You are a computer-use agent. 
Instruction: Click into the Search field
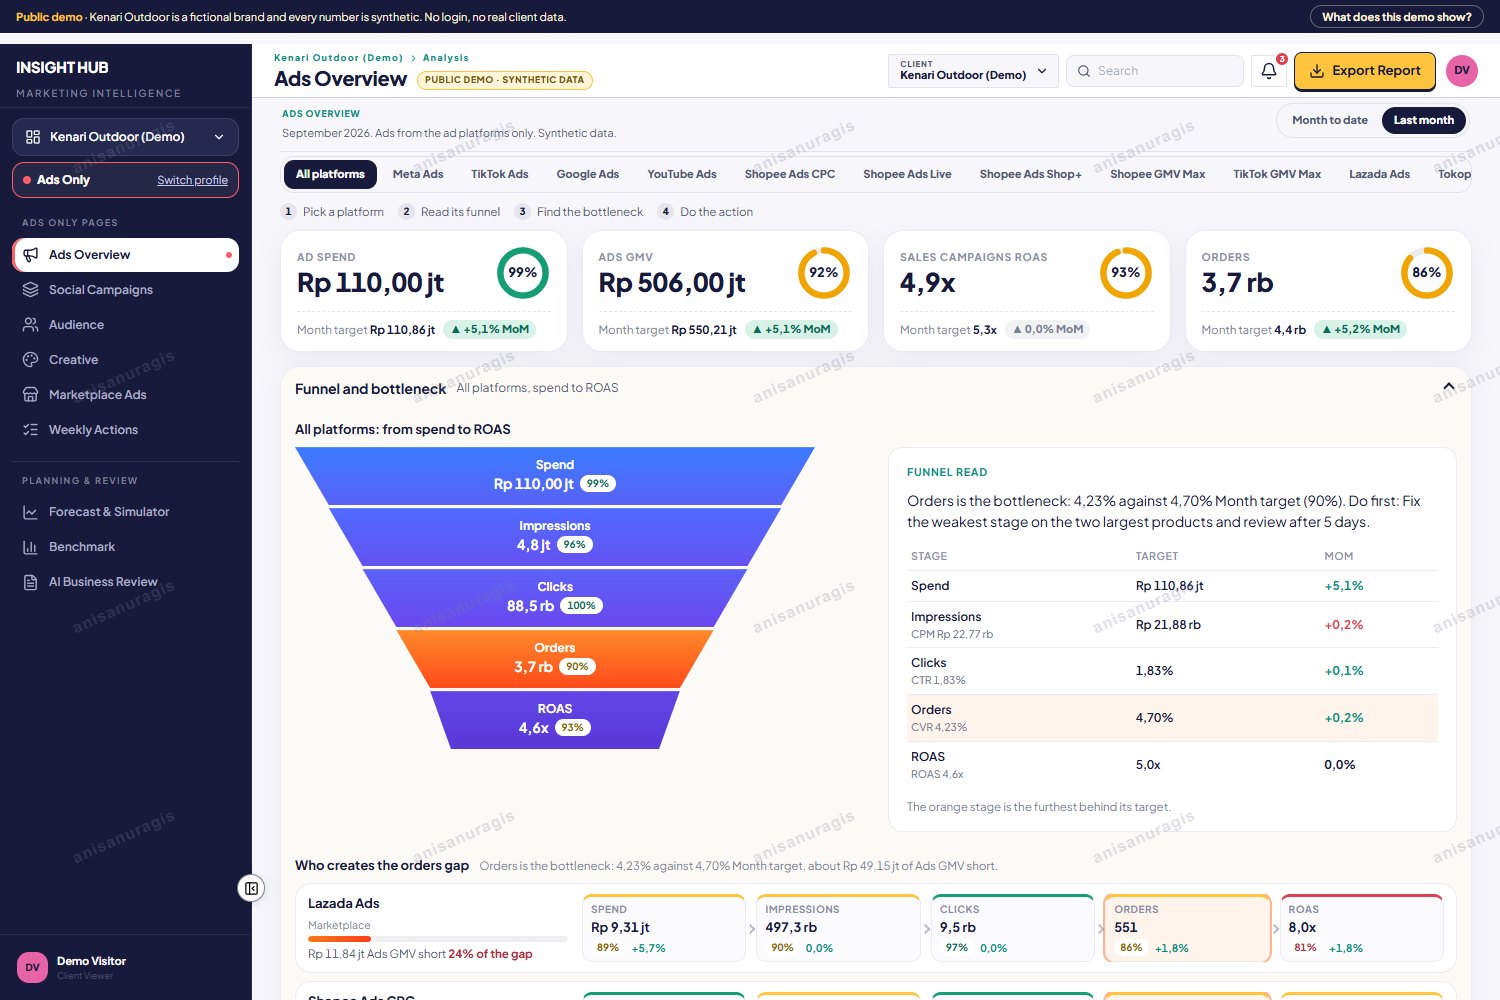(x=1155, y=71)
